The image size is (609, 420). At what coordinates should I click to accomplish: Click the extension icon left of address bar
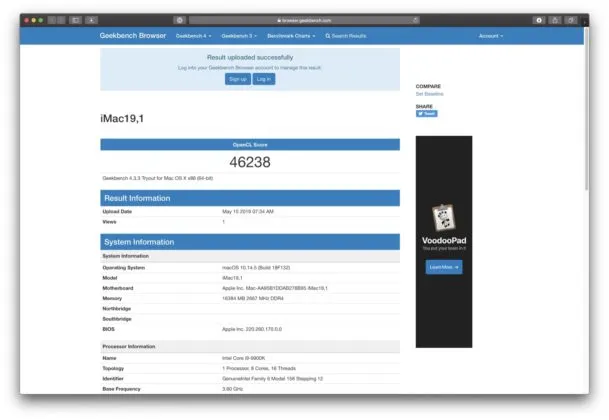click(x=179, y=20)
